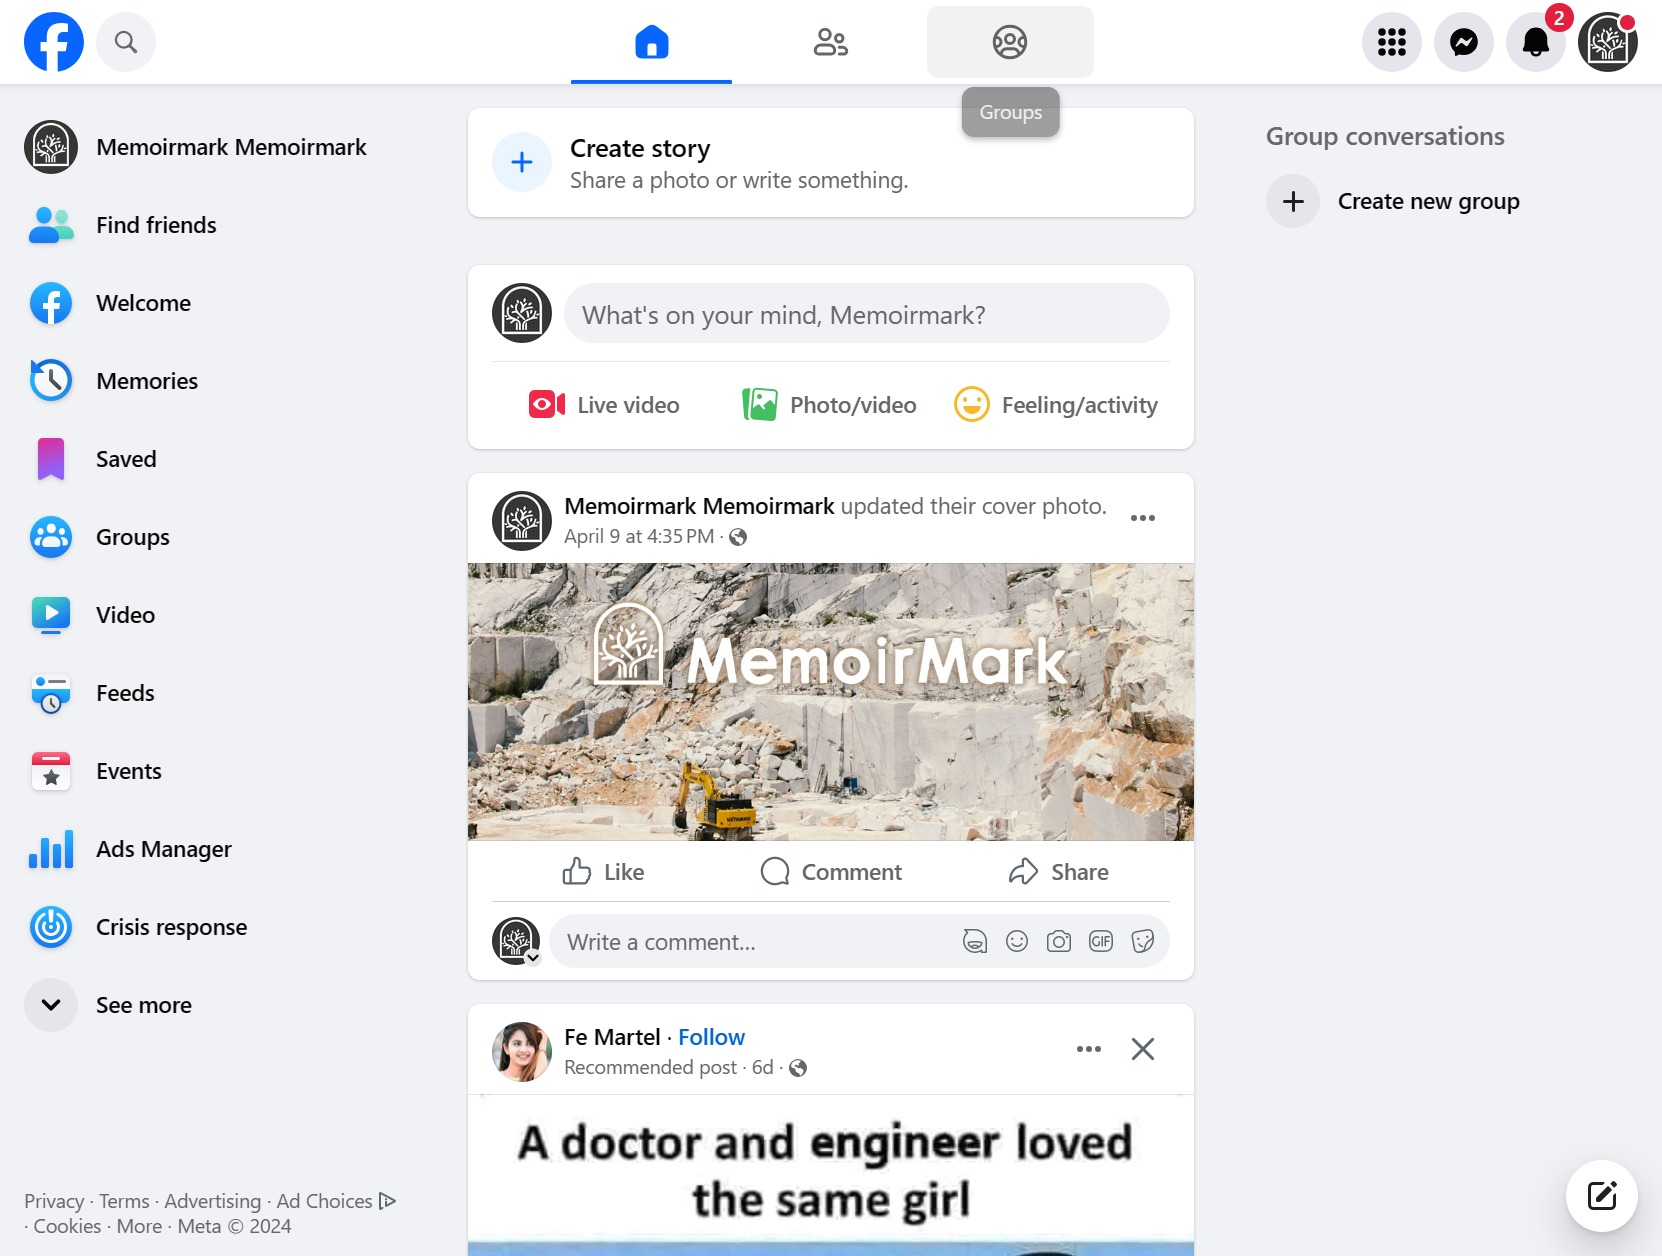Viewport: 1662px width, 1256px height.
Task: Open Fe Martel profile picture
Action: pos(522,1052)
